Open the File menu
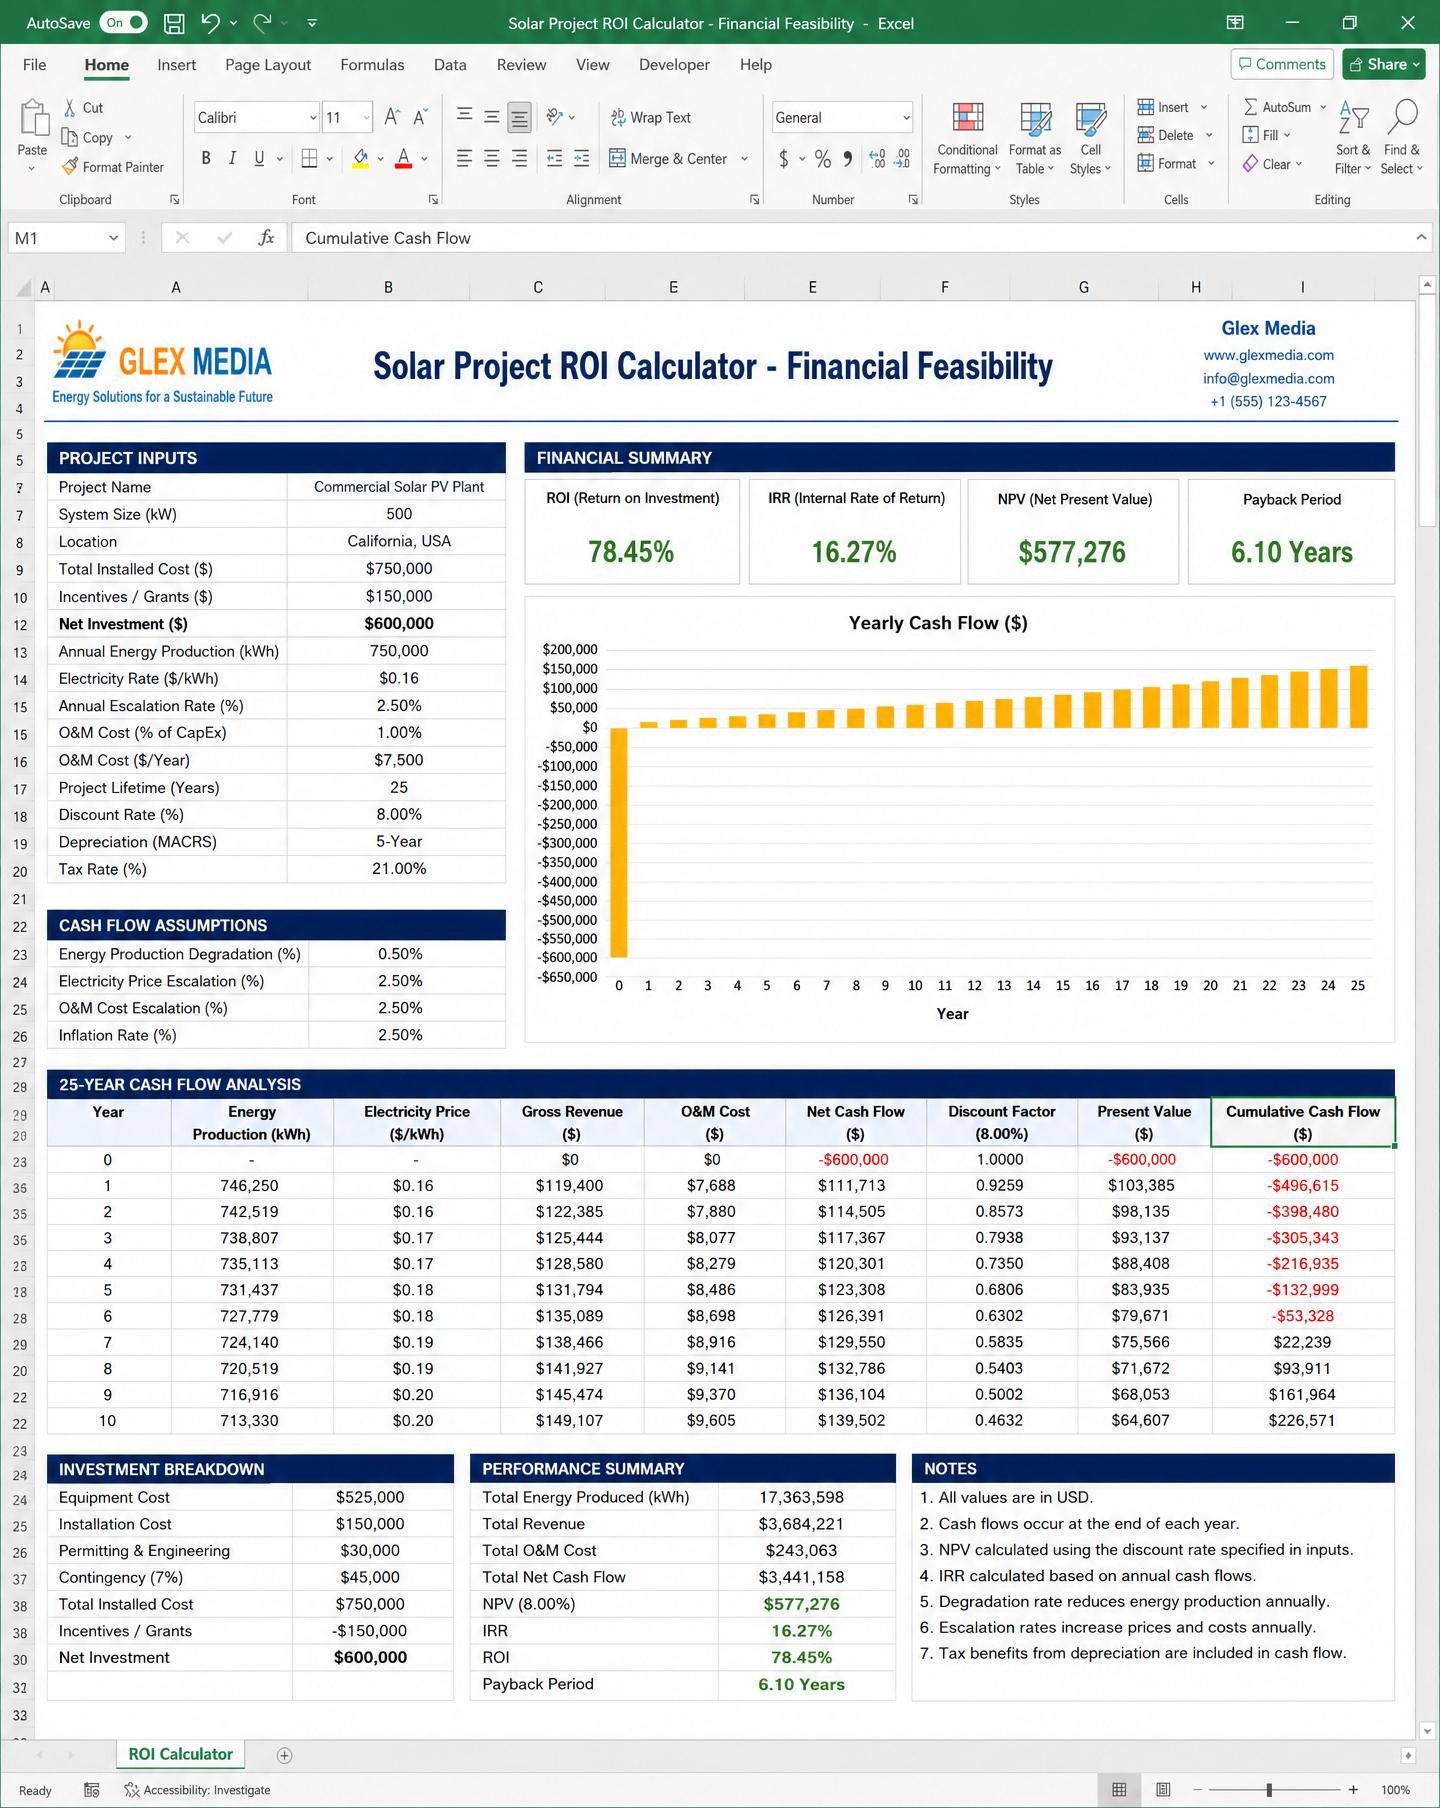This screenshot has width=1440, height=1808. [34, 65]
